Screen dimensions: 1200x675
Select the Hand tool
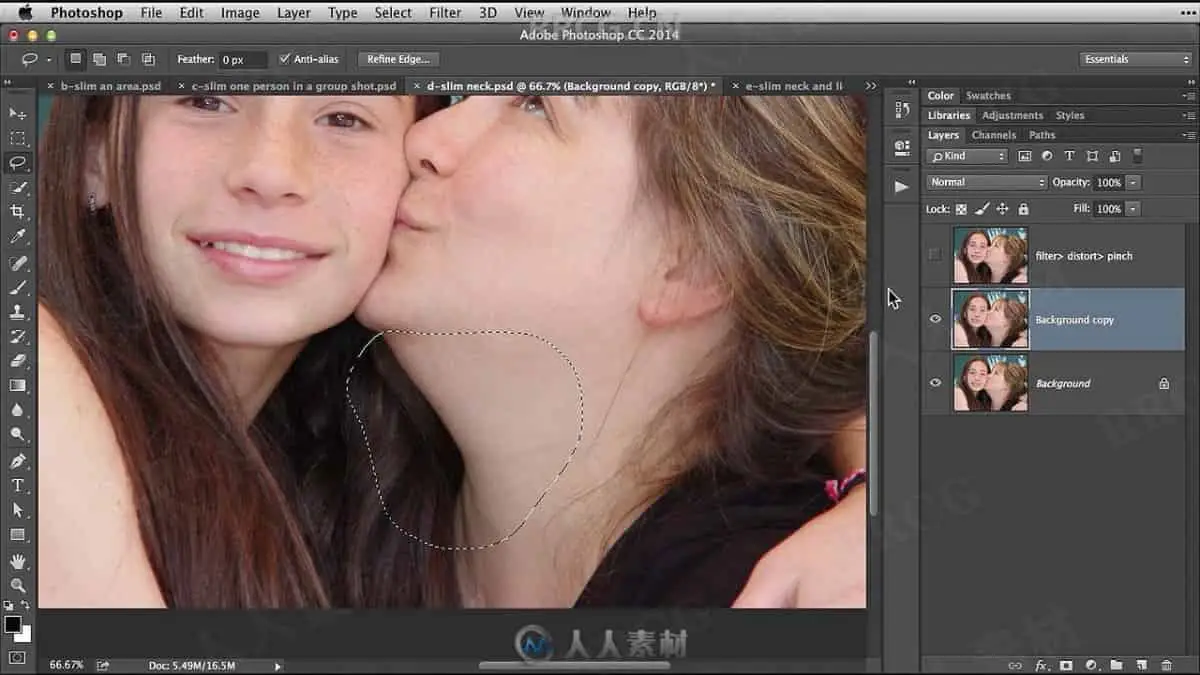click(18, 561)
